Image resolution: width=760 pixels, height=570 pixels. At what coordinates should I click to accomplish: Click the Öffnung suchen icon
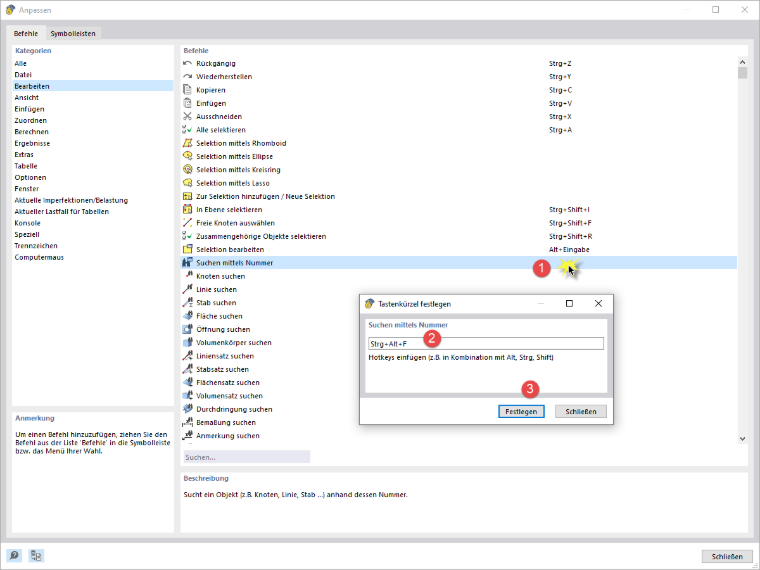point(188,329)
